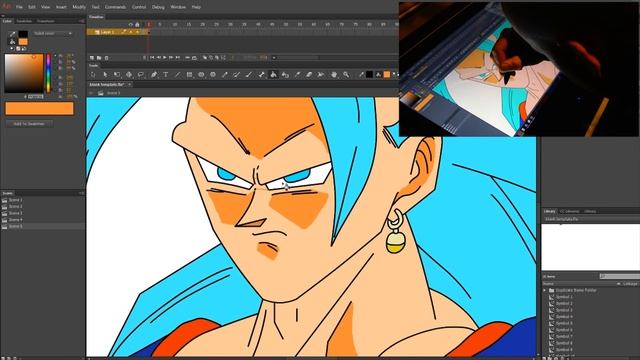The height and width of the screenshot is (360, 640).
Task: Select the Paint Bucket tool
Action: [273, 75]
